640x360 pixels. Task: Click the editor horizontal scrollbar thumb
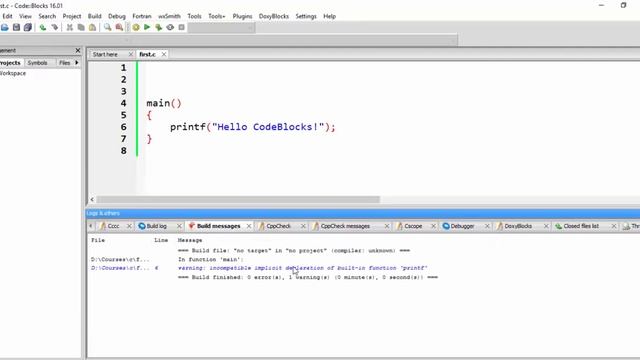pos(238,200)
